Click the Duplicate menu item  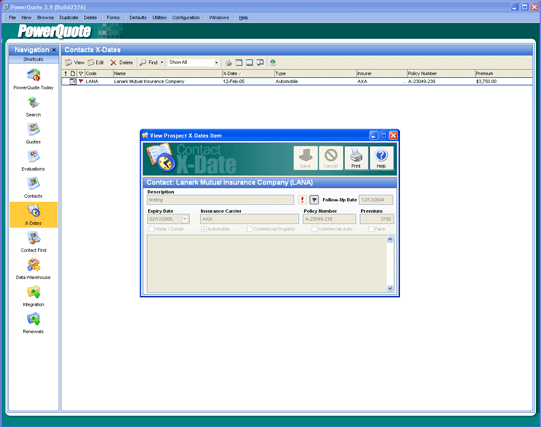pyautogui.click(x=69, y=18)
